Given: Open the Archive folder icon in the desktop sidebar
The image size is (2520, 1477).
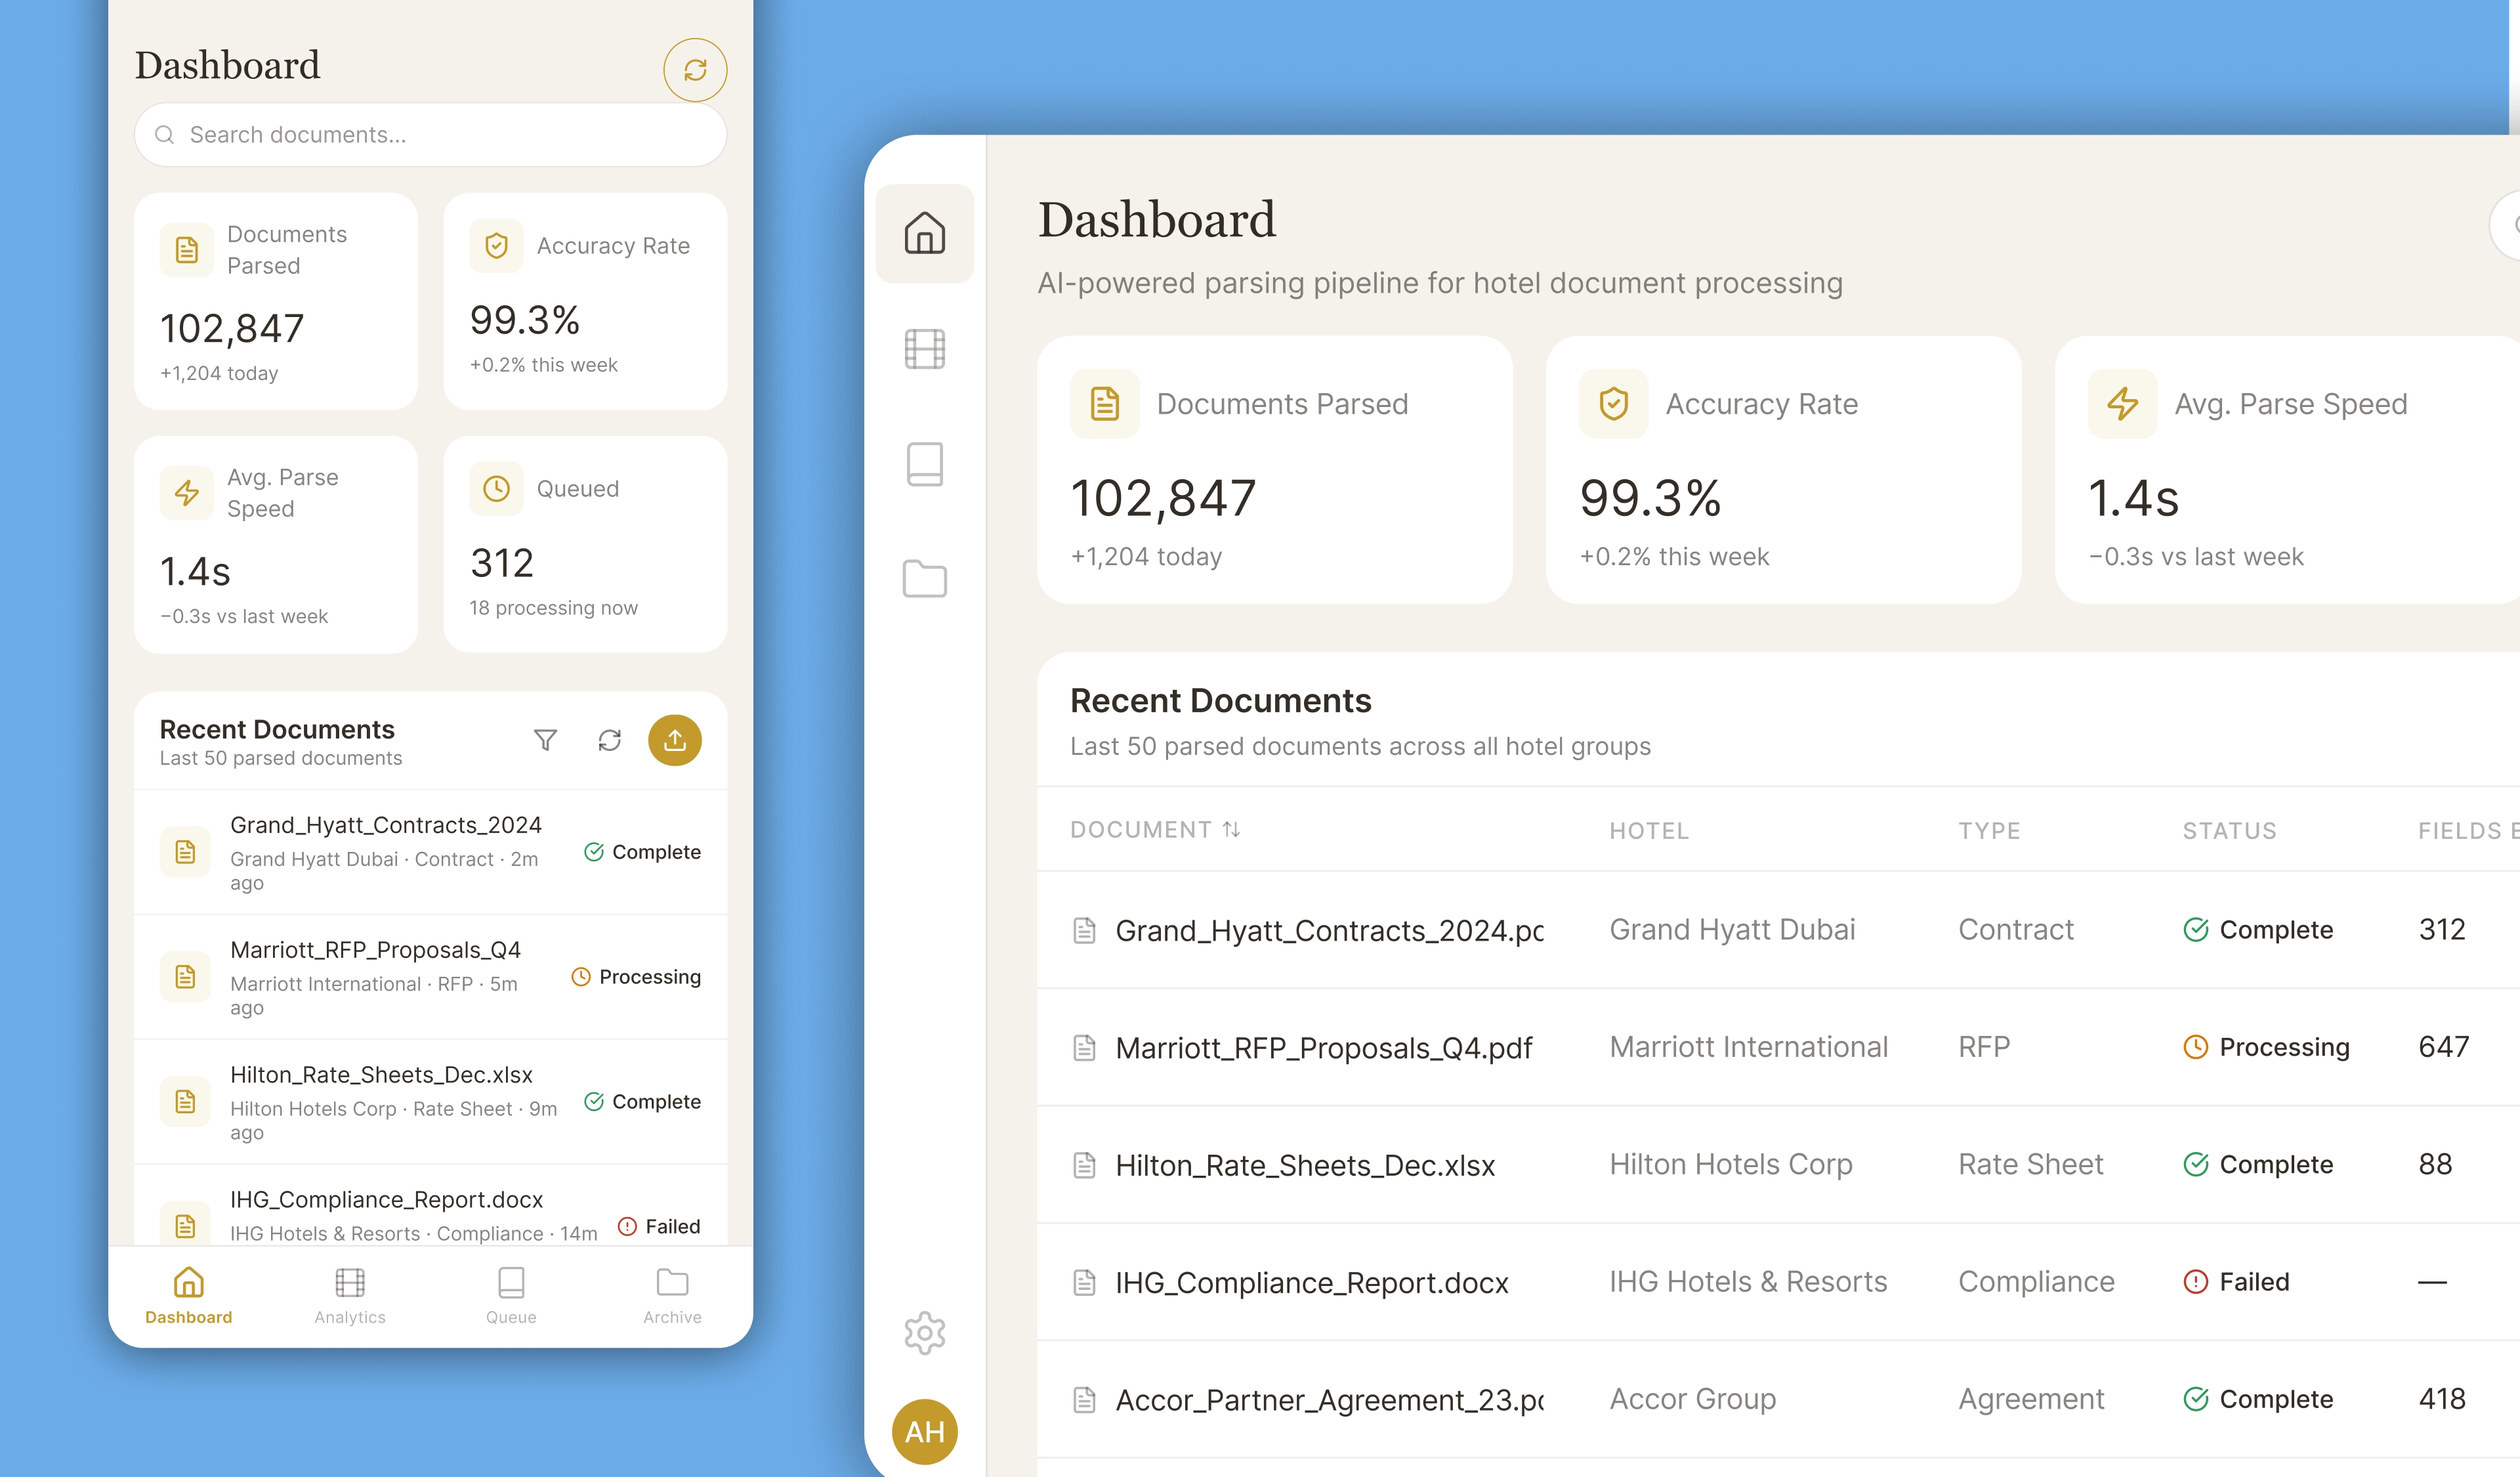Looking at the screenshot, I should click(x=925, y=579).
